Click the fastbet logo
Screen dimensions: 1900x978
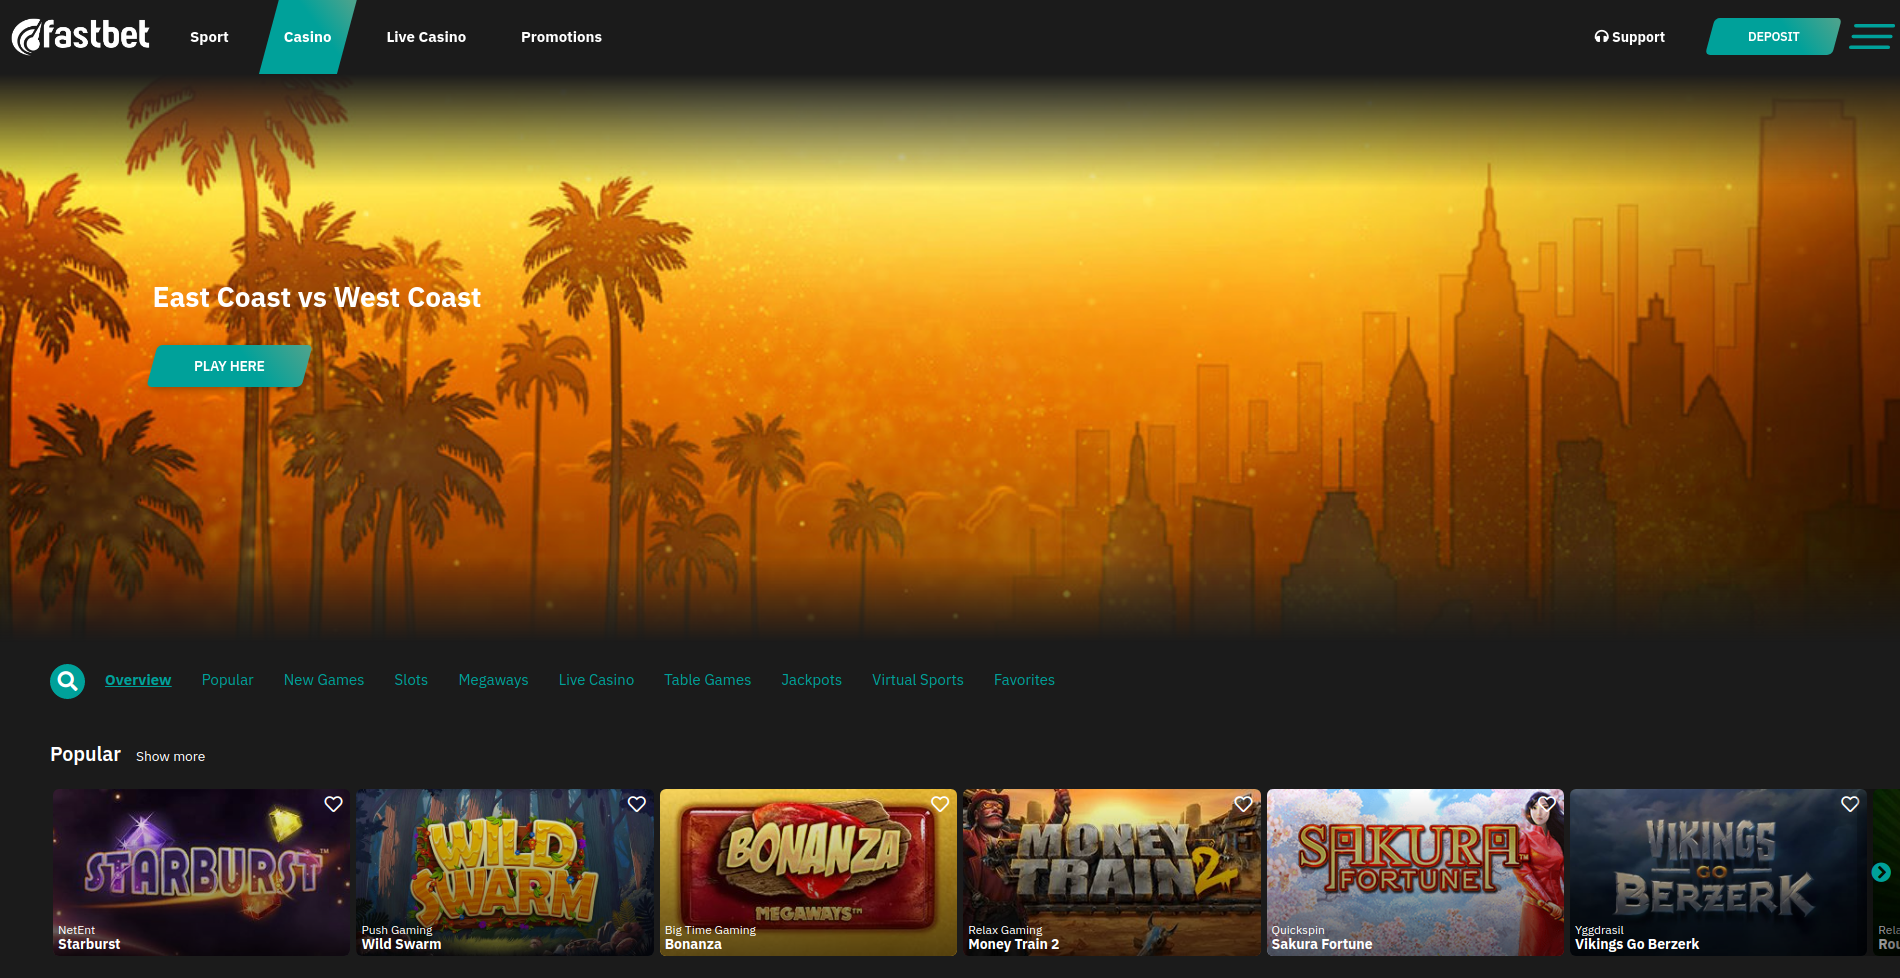(80, 36)
